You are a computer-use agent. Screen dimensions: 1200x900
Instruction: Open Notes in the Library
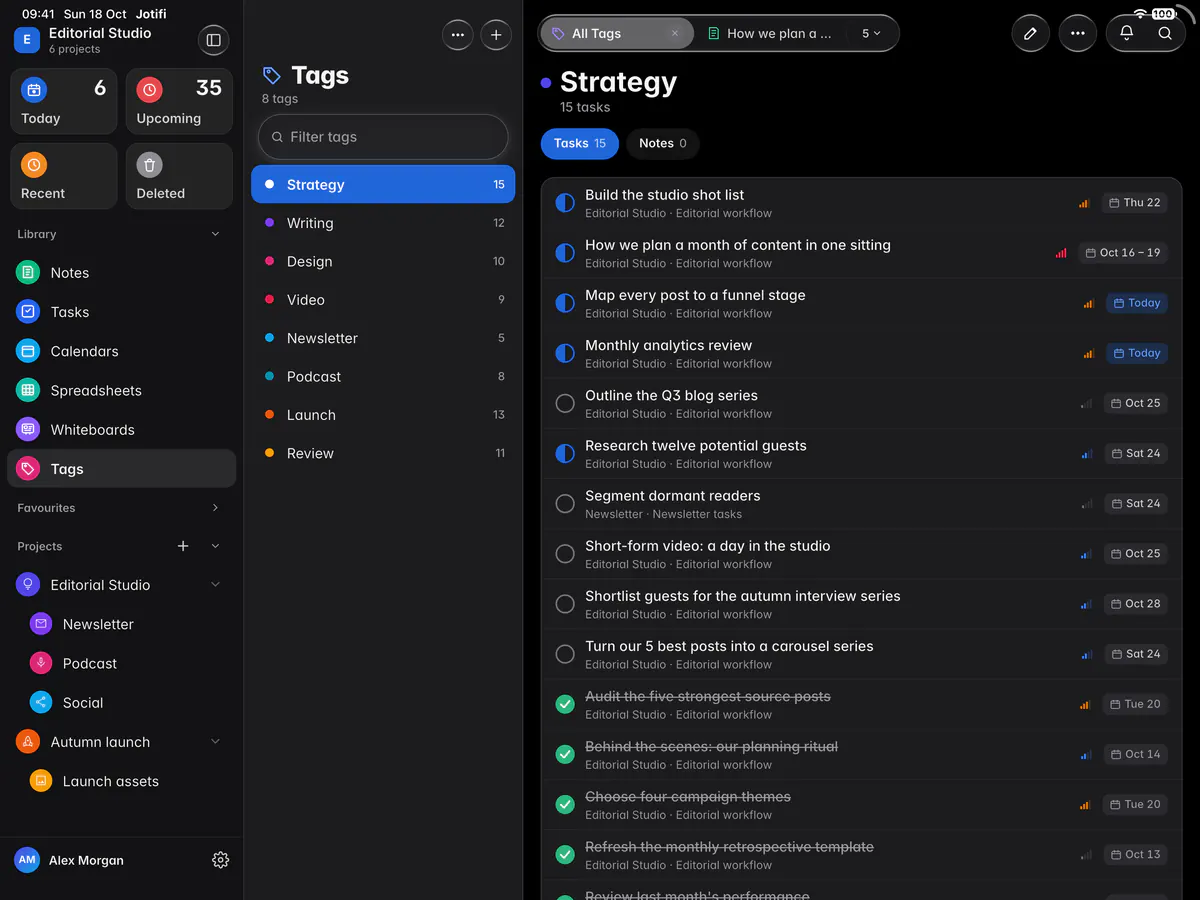click(x=121, y=273)
